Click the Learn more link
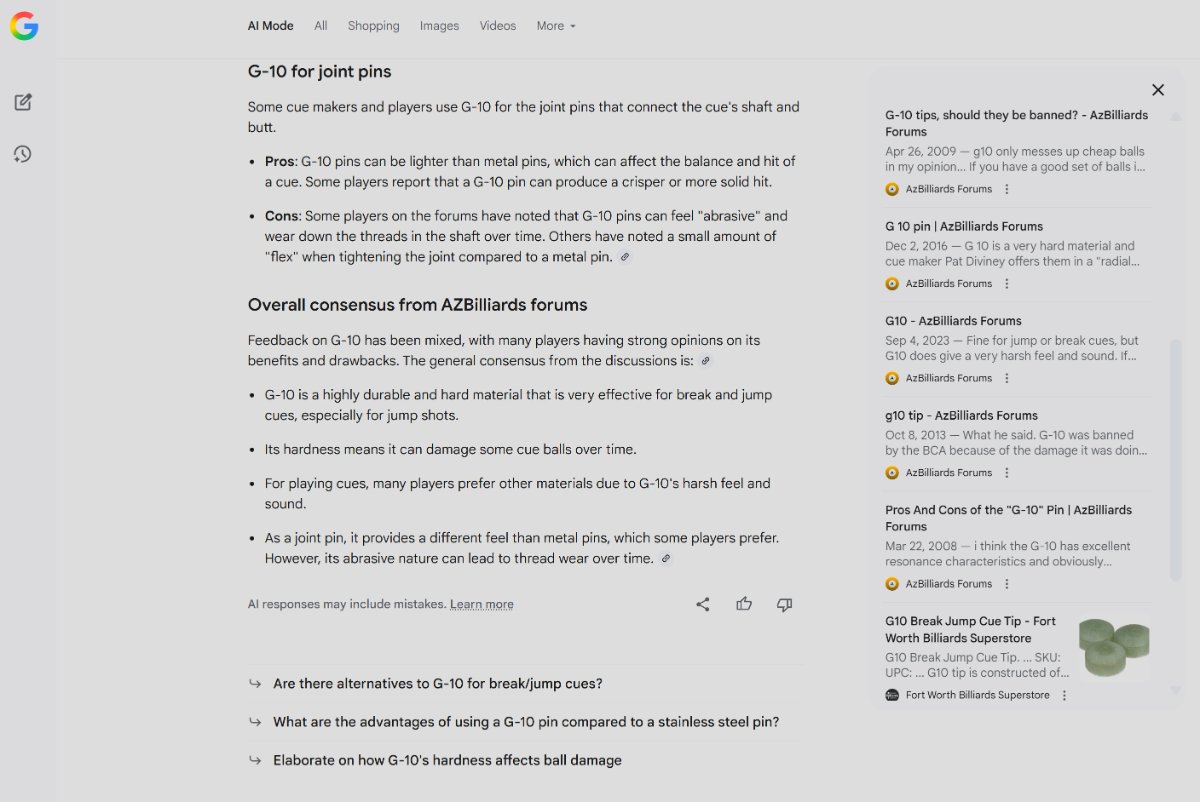1200x802 pixels. (x=481, y=604)
